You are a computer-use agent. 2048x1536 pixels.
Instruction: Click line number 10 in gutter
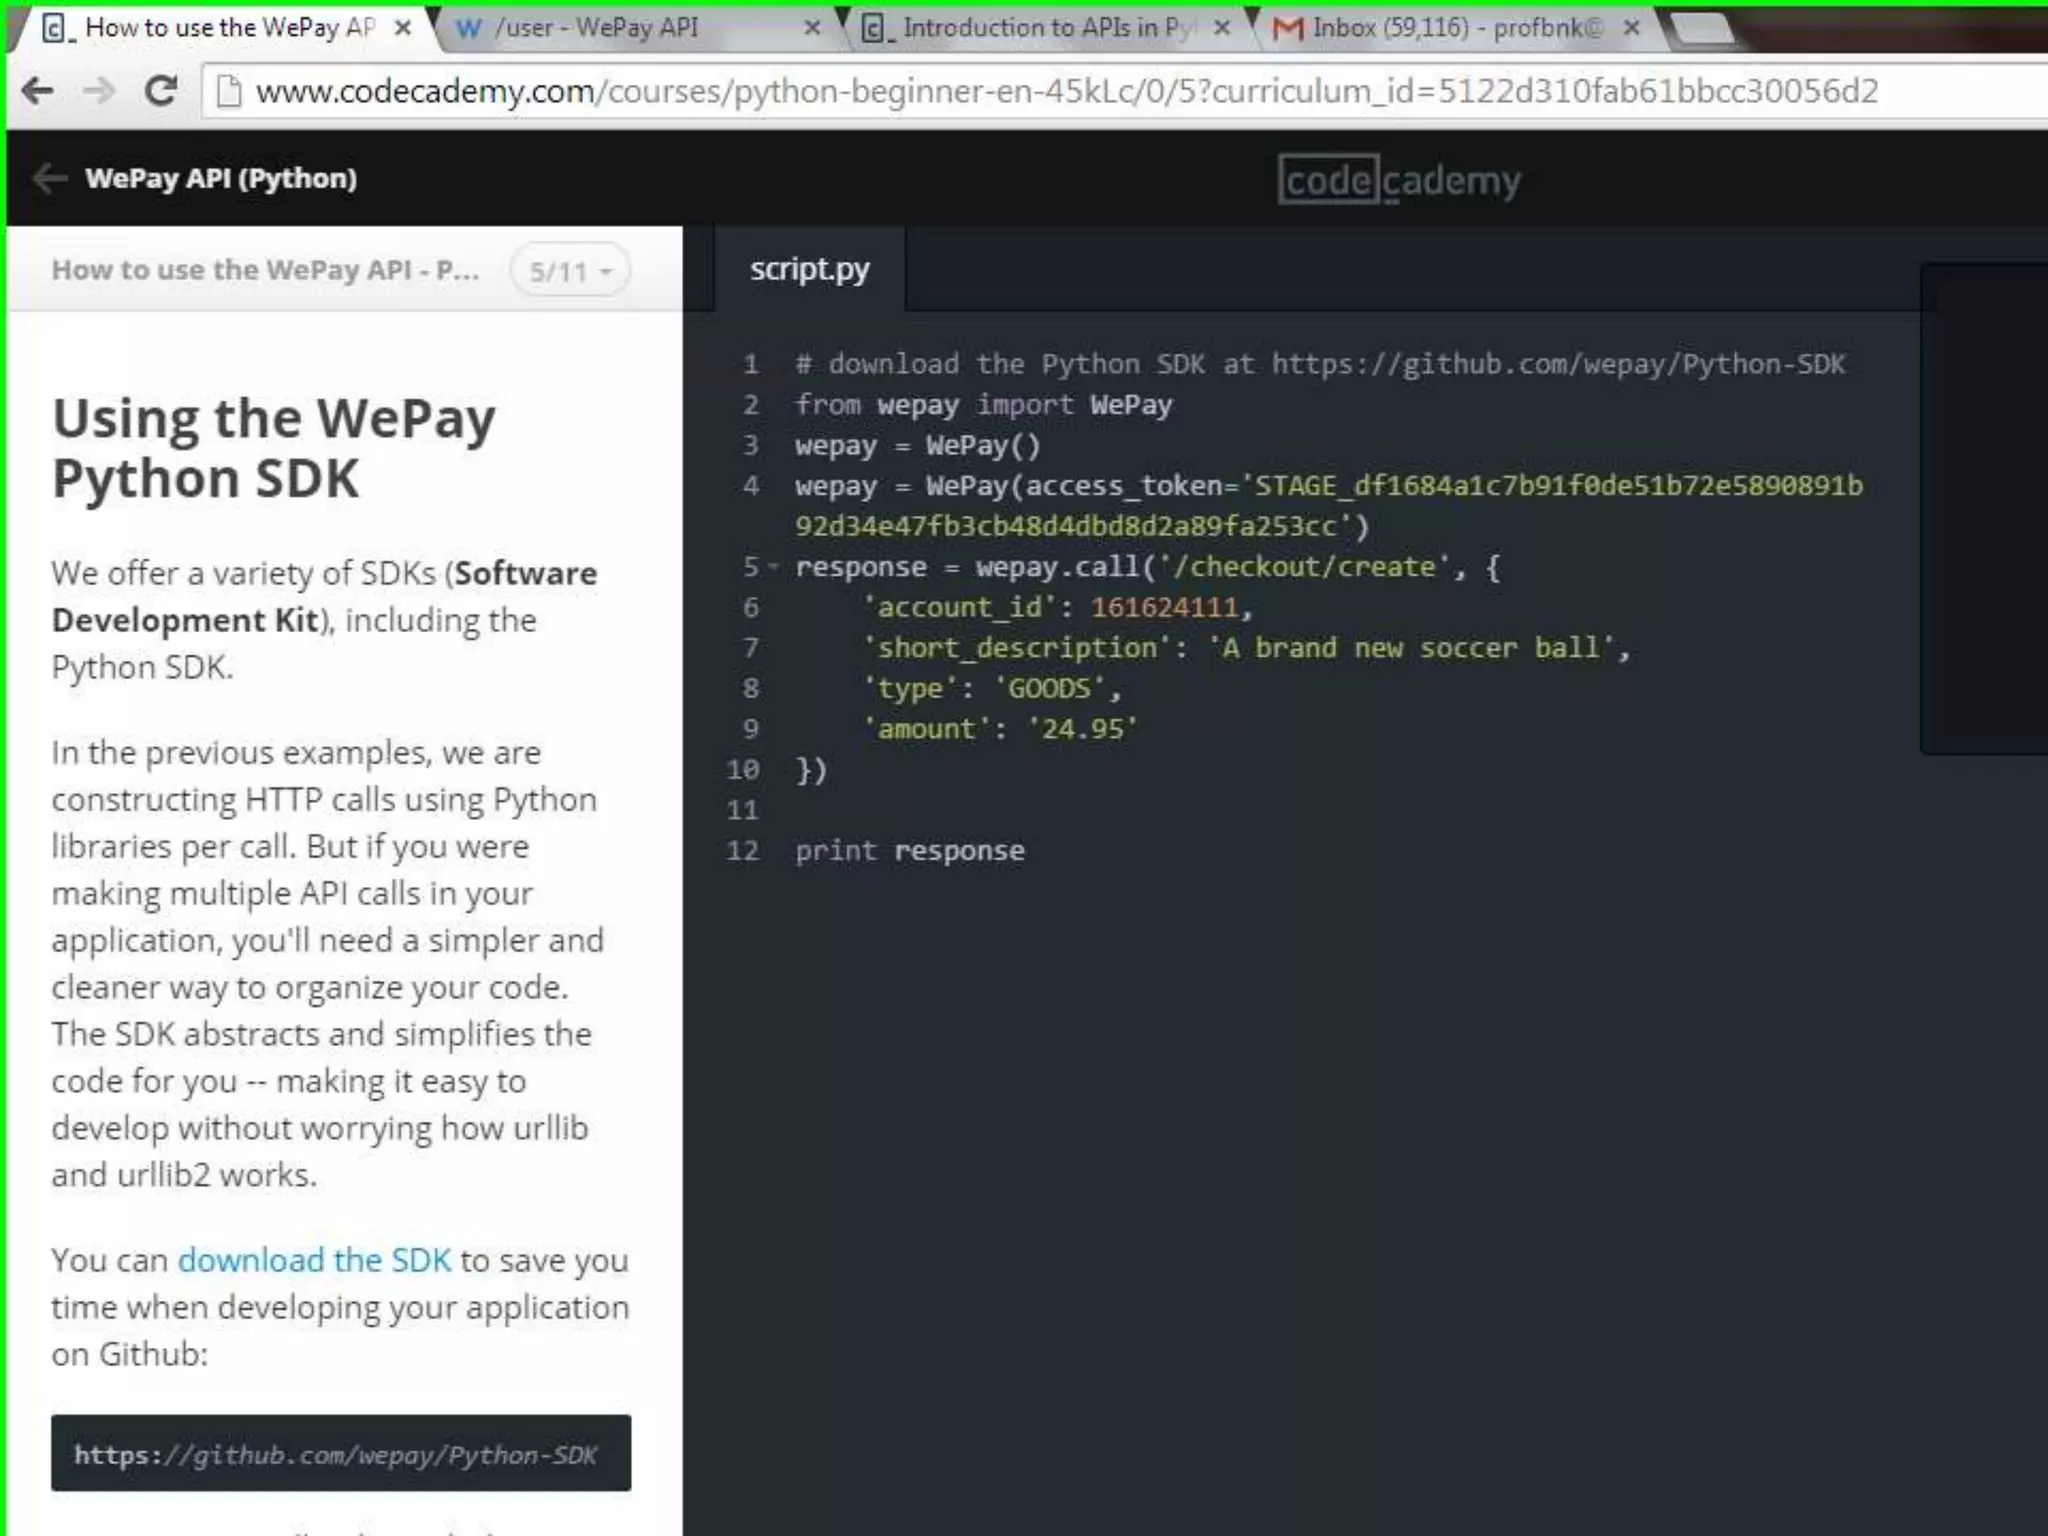[743, 770]
